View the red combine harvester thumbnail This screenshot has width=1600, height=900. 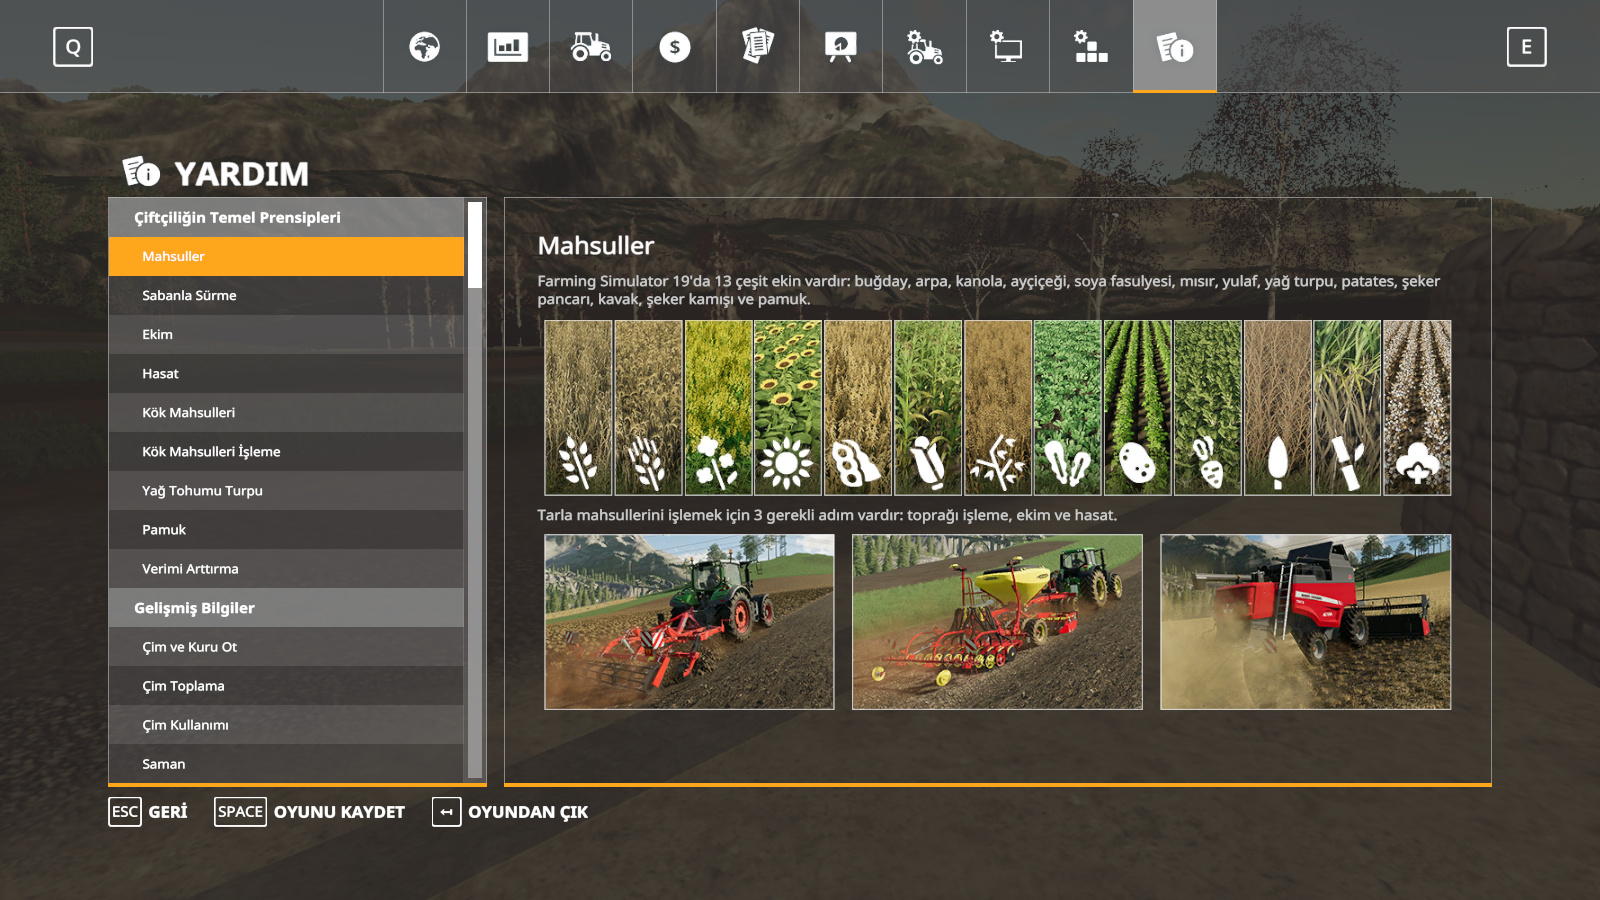(x=1305, y=622)
